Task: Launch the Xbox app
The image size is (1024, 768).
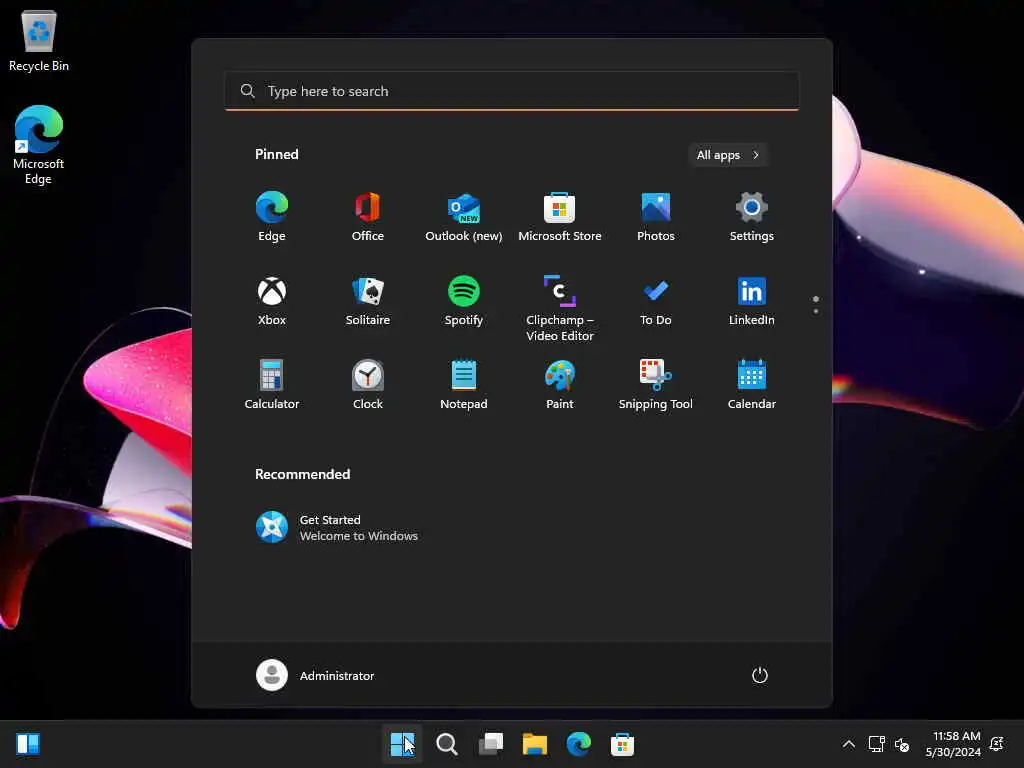Action: pos(272,302)
